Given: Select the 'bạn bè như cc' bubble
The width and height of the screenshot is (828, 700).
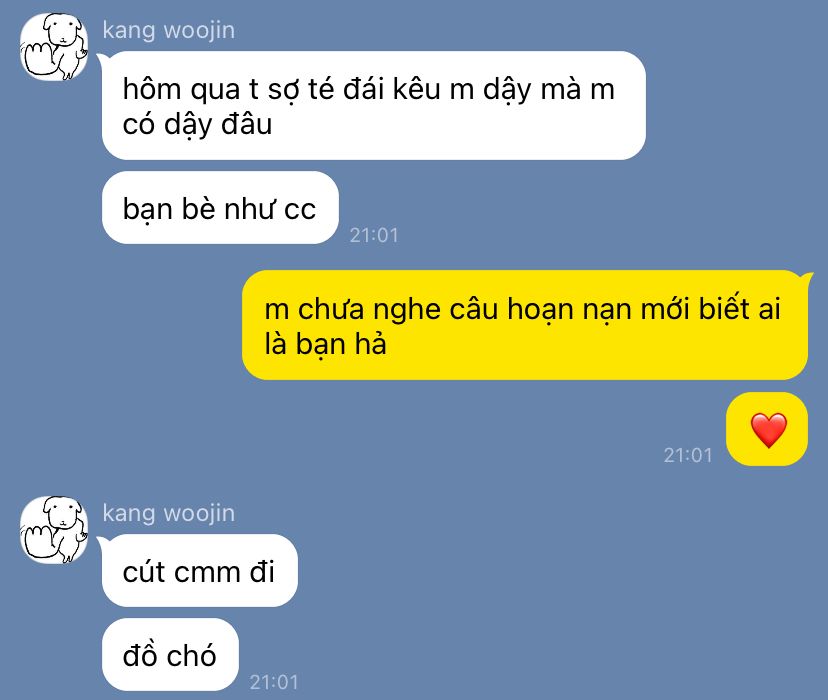Looking at the screenshot, I should [x=220, y=207].
